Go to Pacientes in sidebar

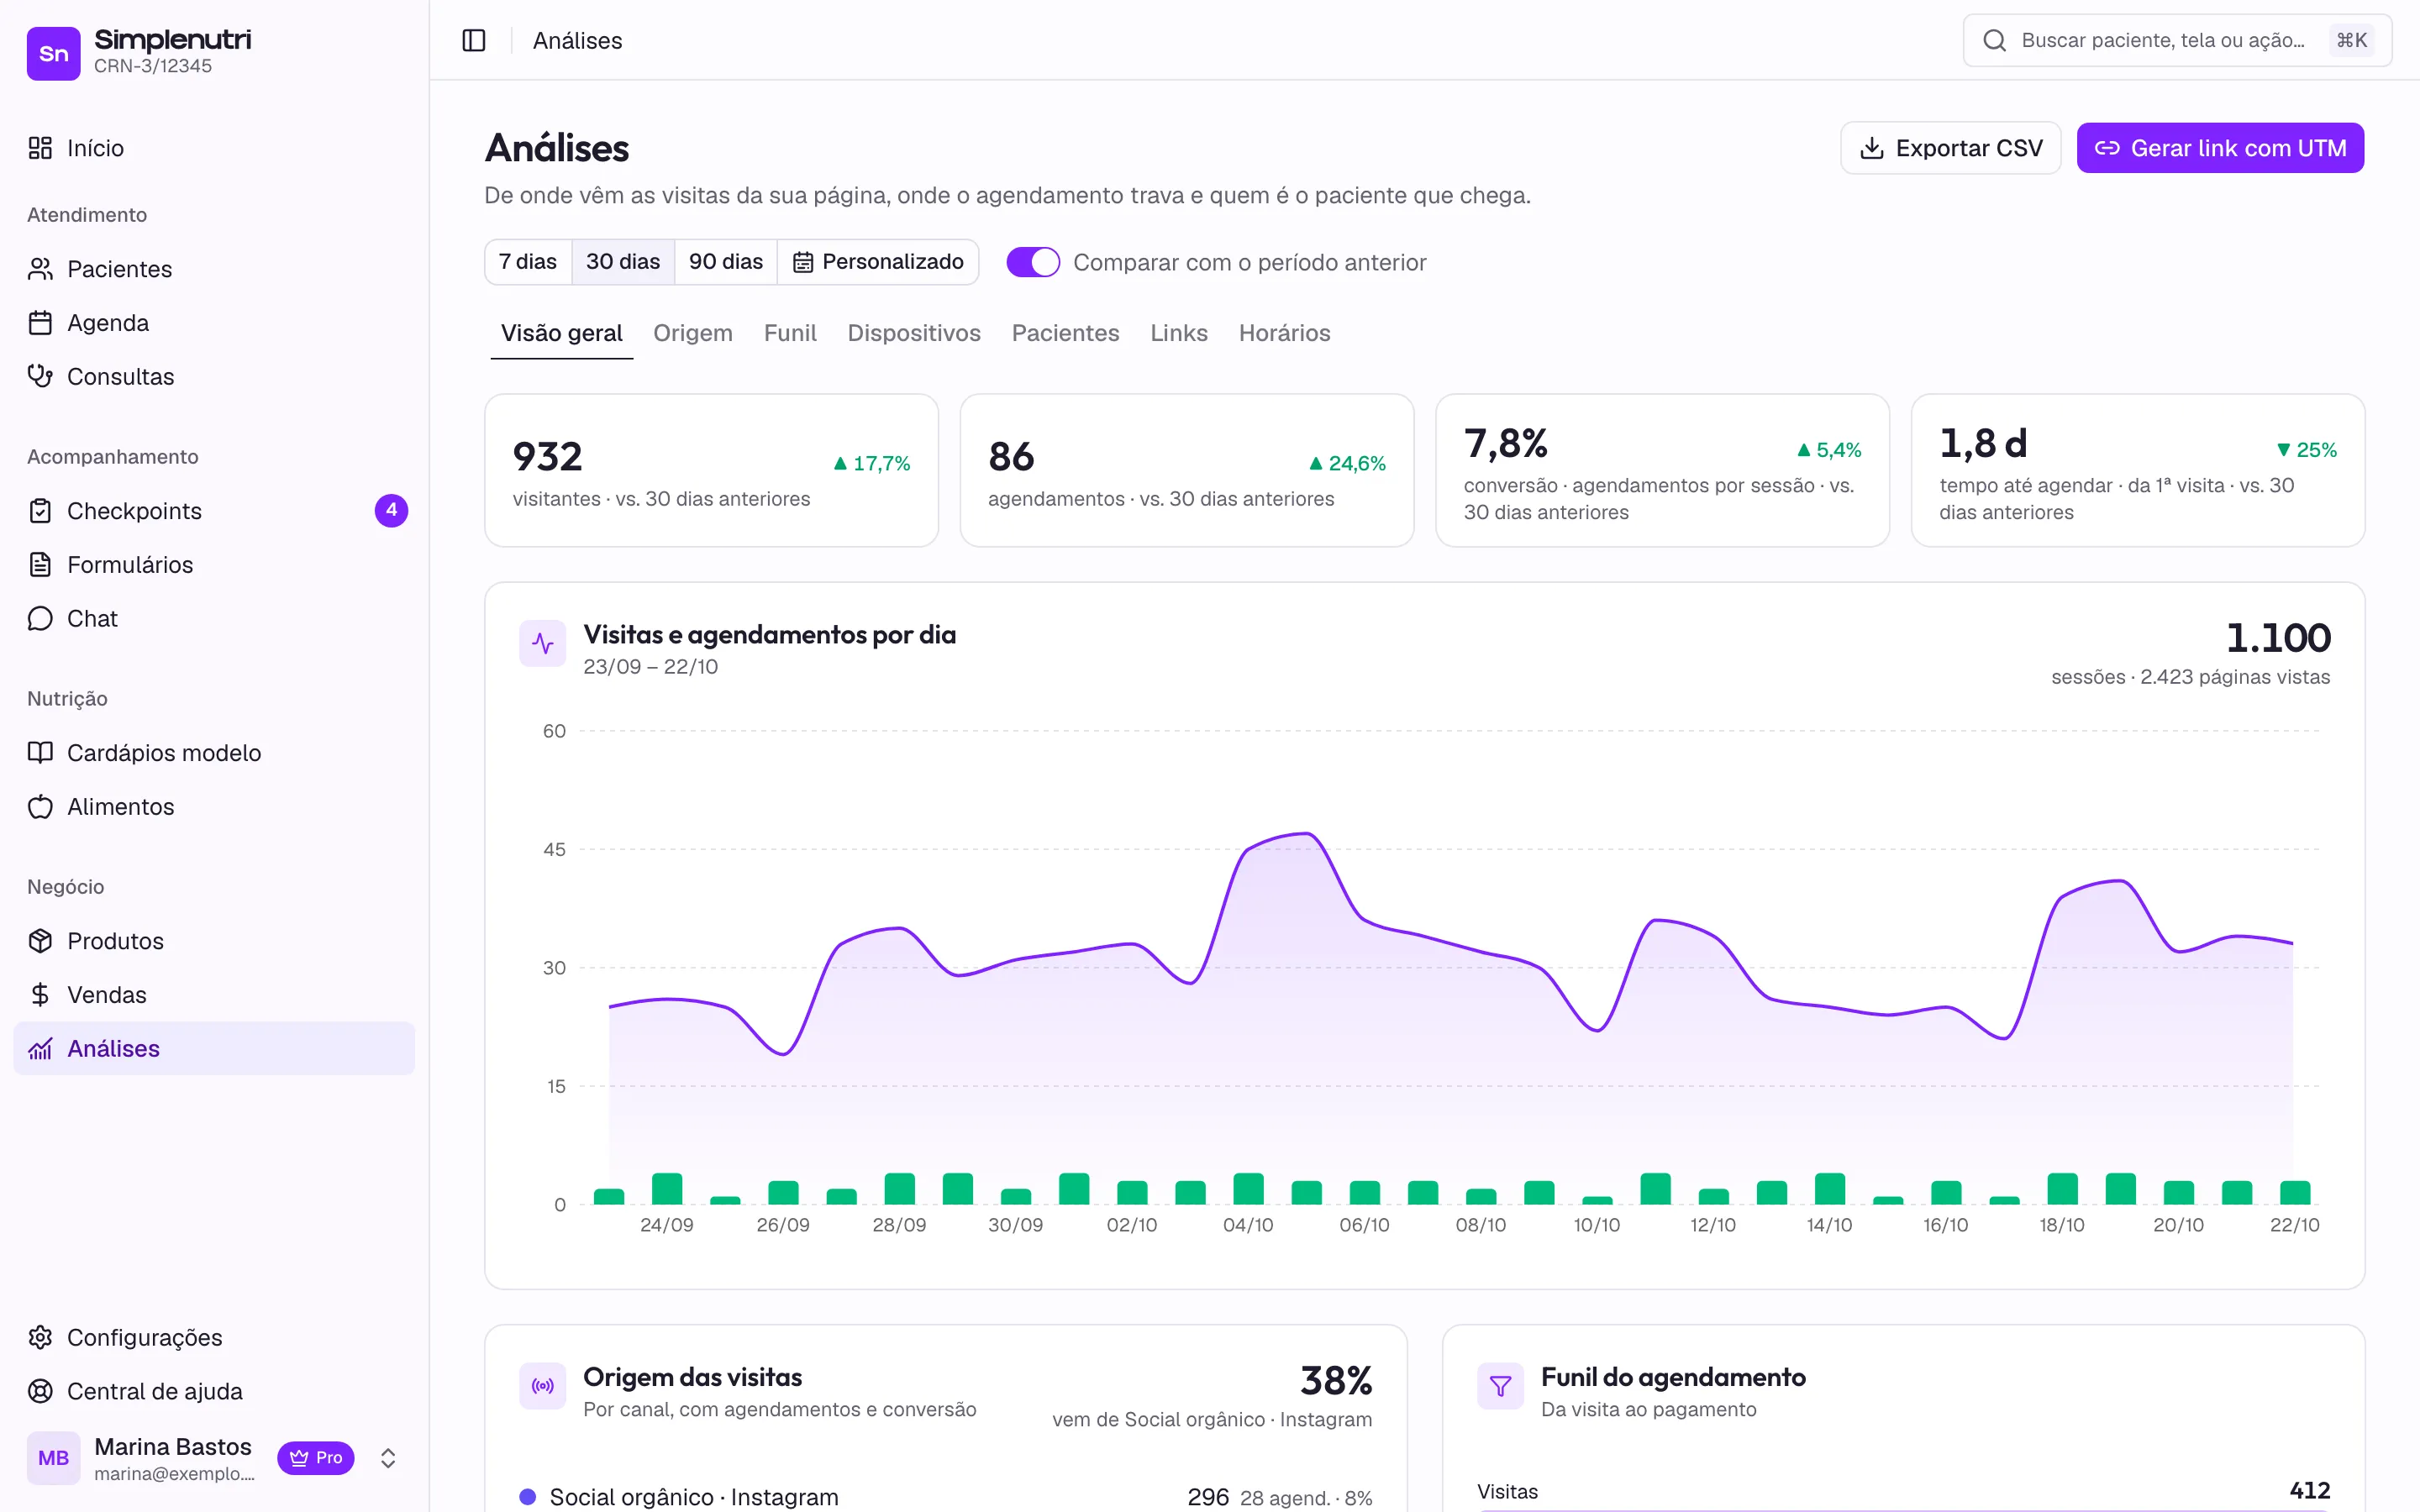coord(214,269)
